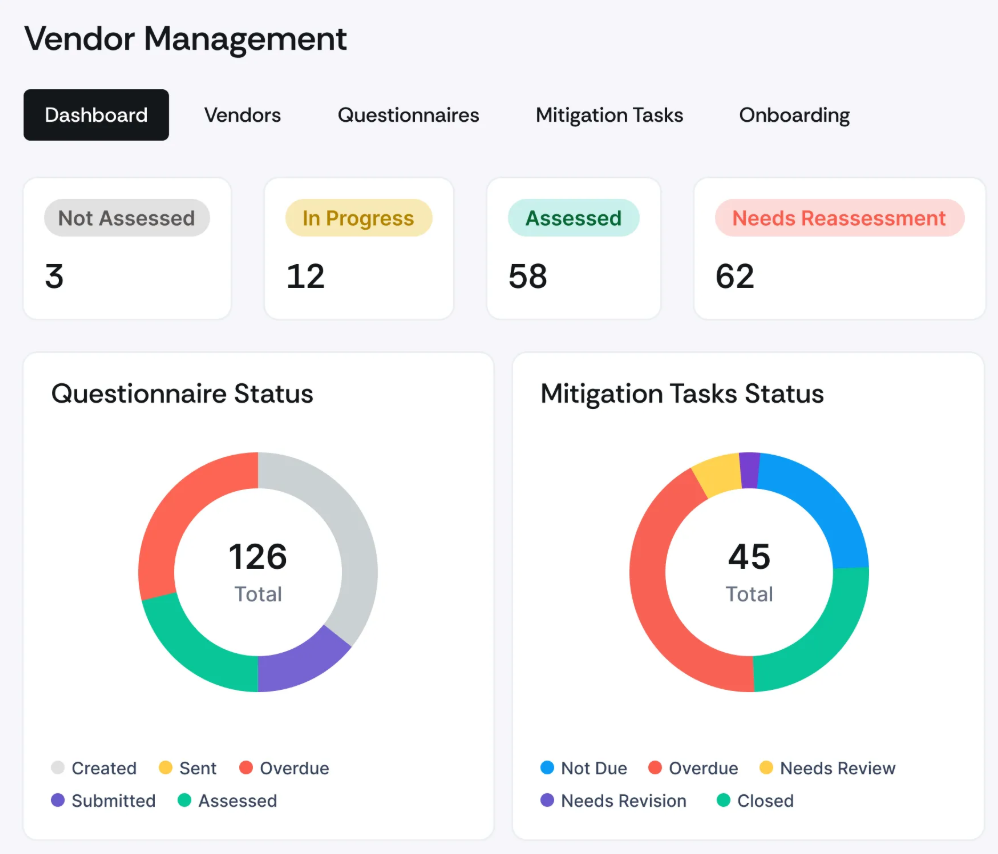This screenshot has width=998, height=854.
Task: Open the Onboarding tab
Action: point(794,115)
